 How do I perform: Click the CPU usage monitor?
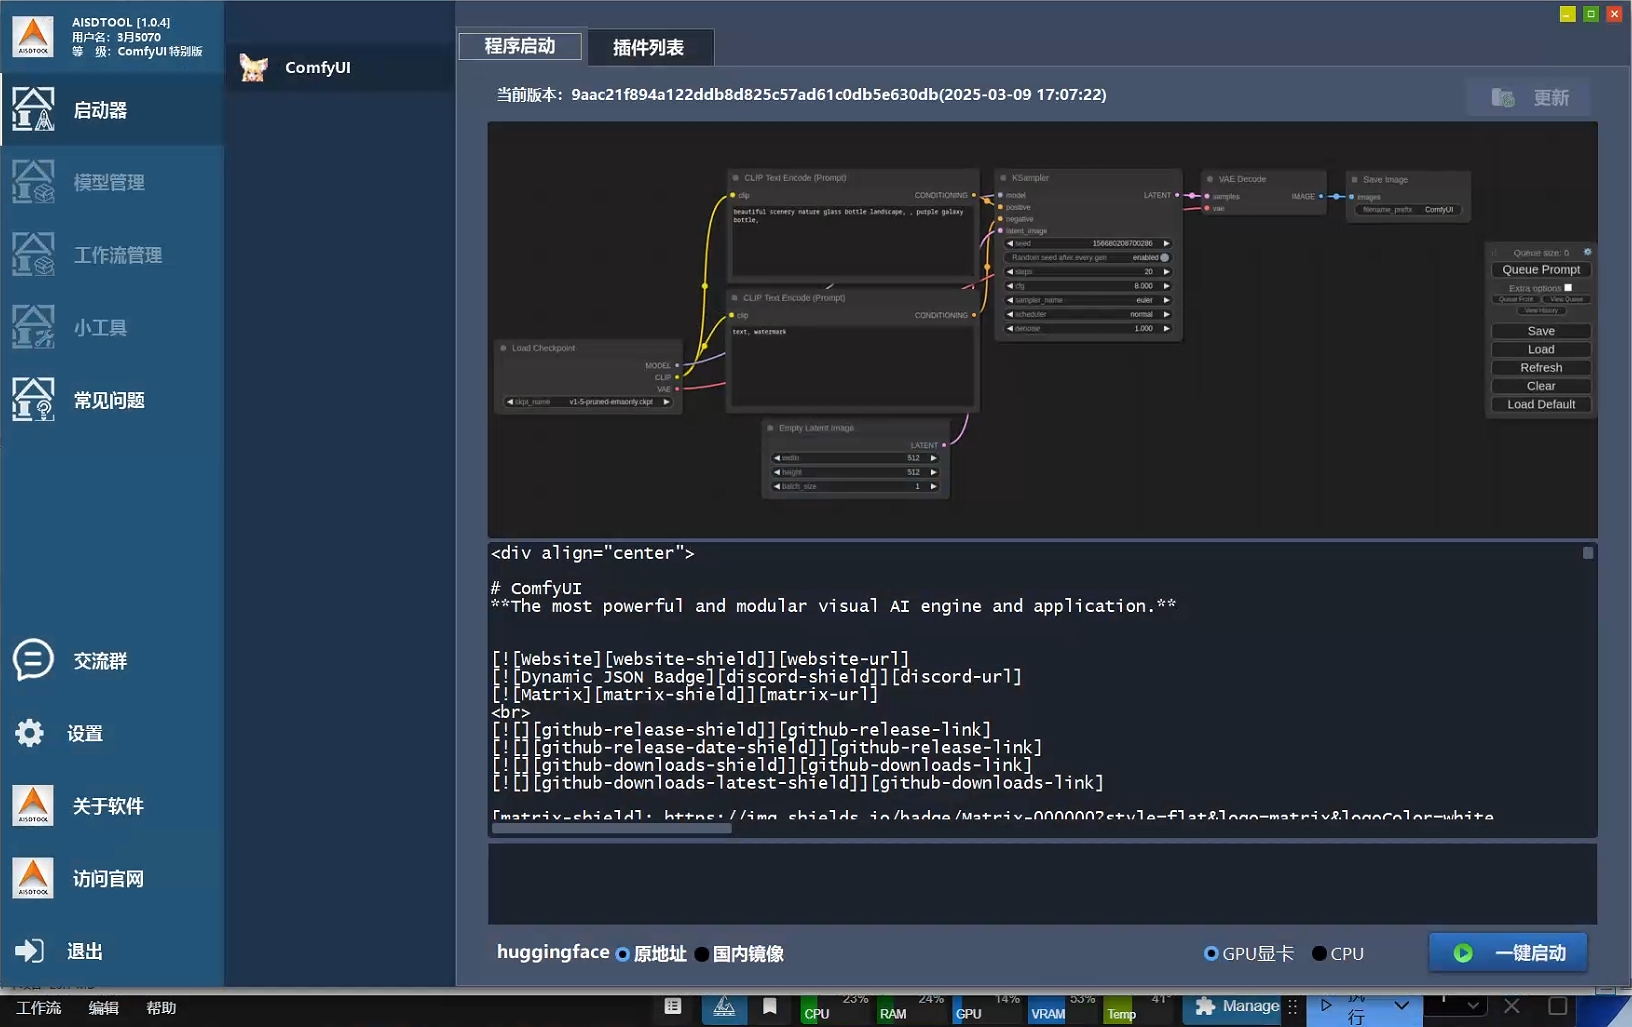click(836, 1008)
